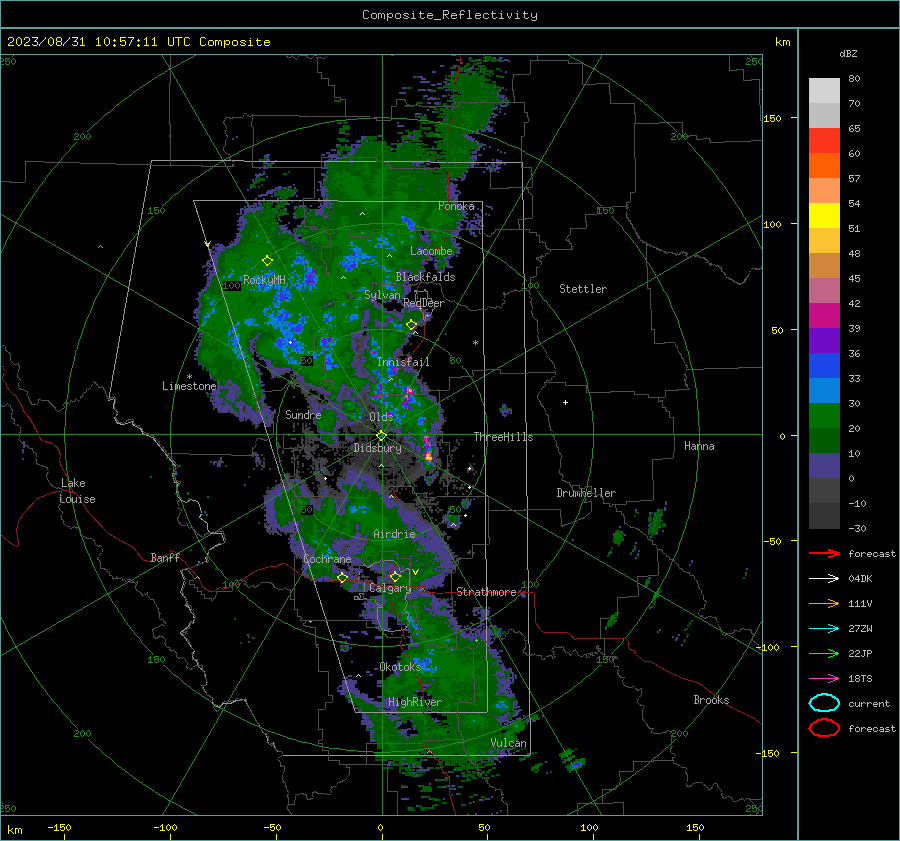
Task: Click the yellow diamond marker above RockyMH
Action: click(x=267, y=261)
